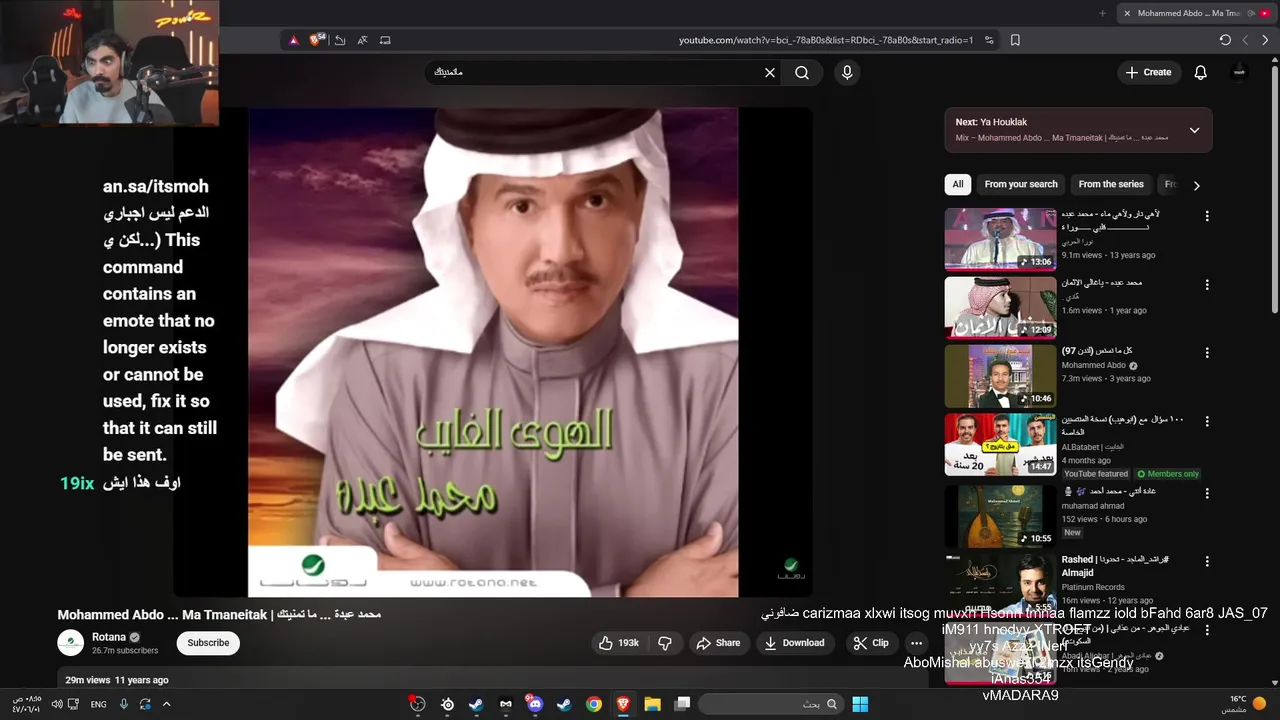Open more actions three-dot button below video

click(x=916, y=643)
